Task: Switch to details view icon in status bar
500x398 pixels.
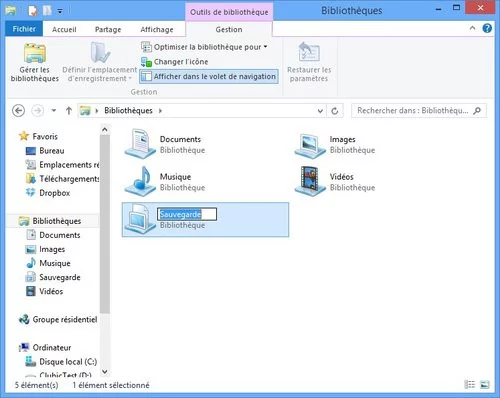Action: pos(469,385)
